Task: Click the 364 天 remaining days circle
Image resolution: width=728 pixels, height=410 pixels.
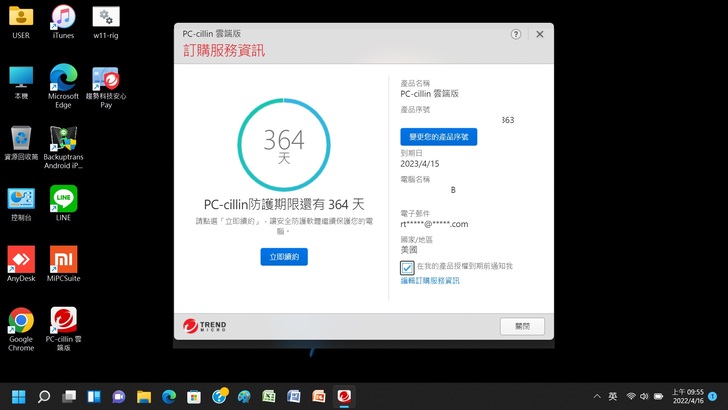Action: click(x=284, y=145)
